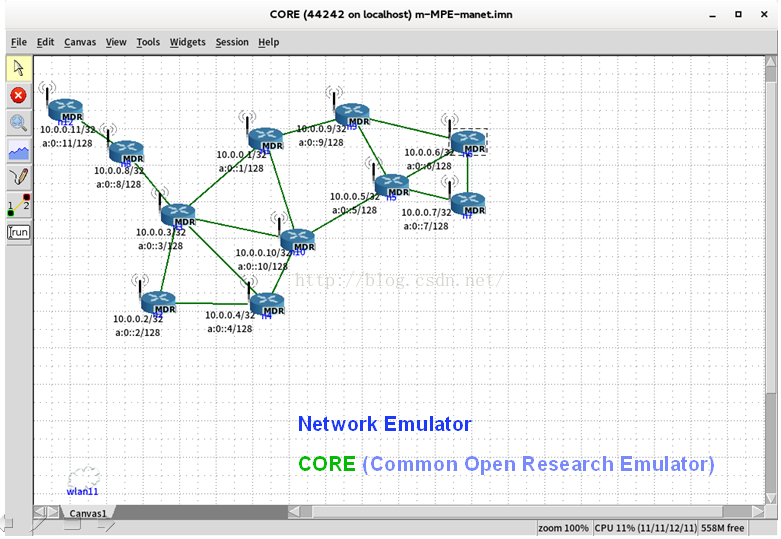Switch to the Canvas1 tab
Viewport: 781px width, 539px height.
click(x=88, y=513)
